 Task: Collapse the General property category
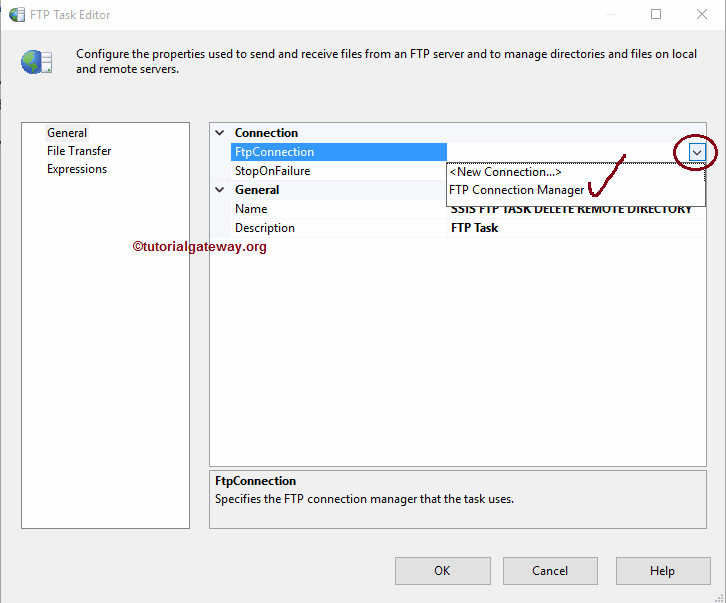[220, 190]
